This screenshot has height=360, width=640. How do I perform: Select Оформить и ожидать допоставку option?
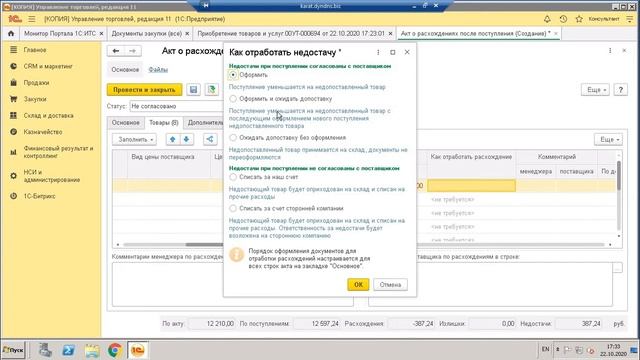(x=233, y=99)
